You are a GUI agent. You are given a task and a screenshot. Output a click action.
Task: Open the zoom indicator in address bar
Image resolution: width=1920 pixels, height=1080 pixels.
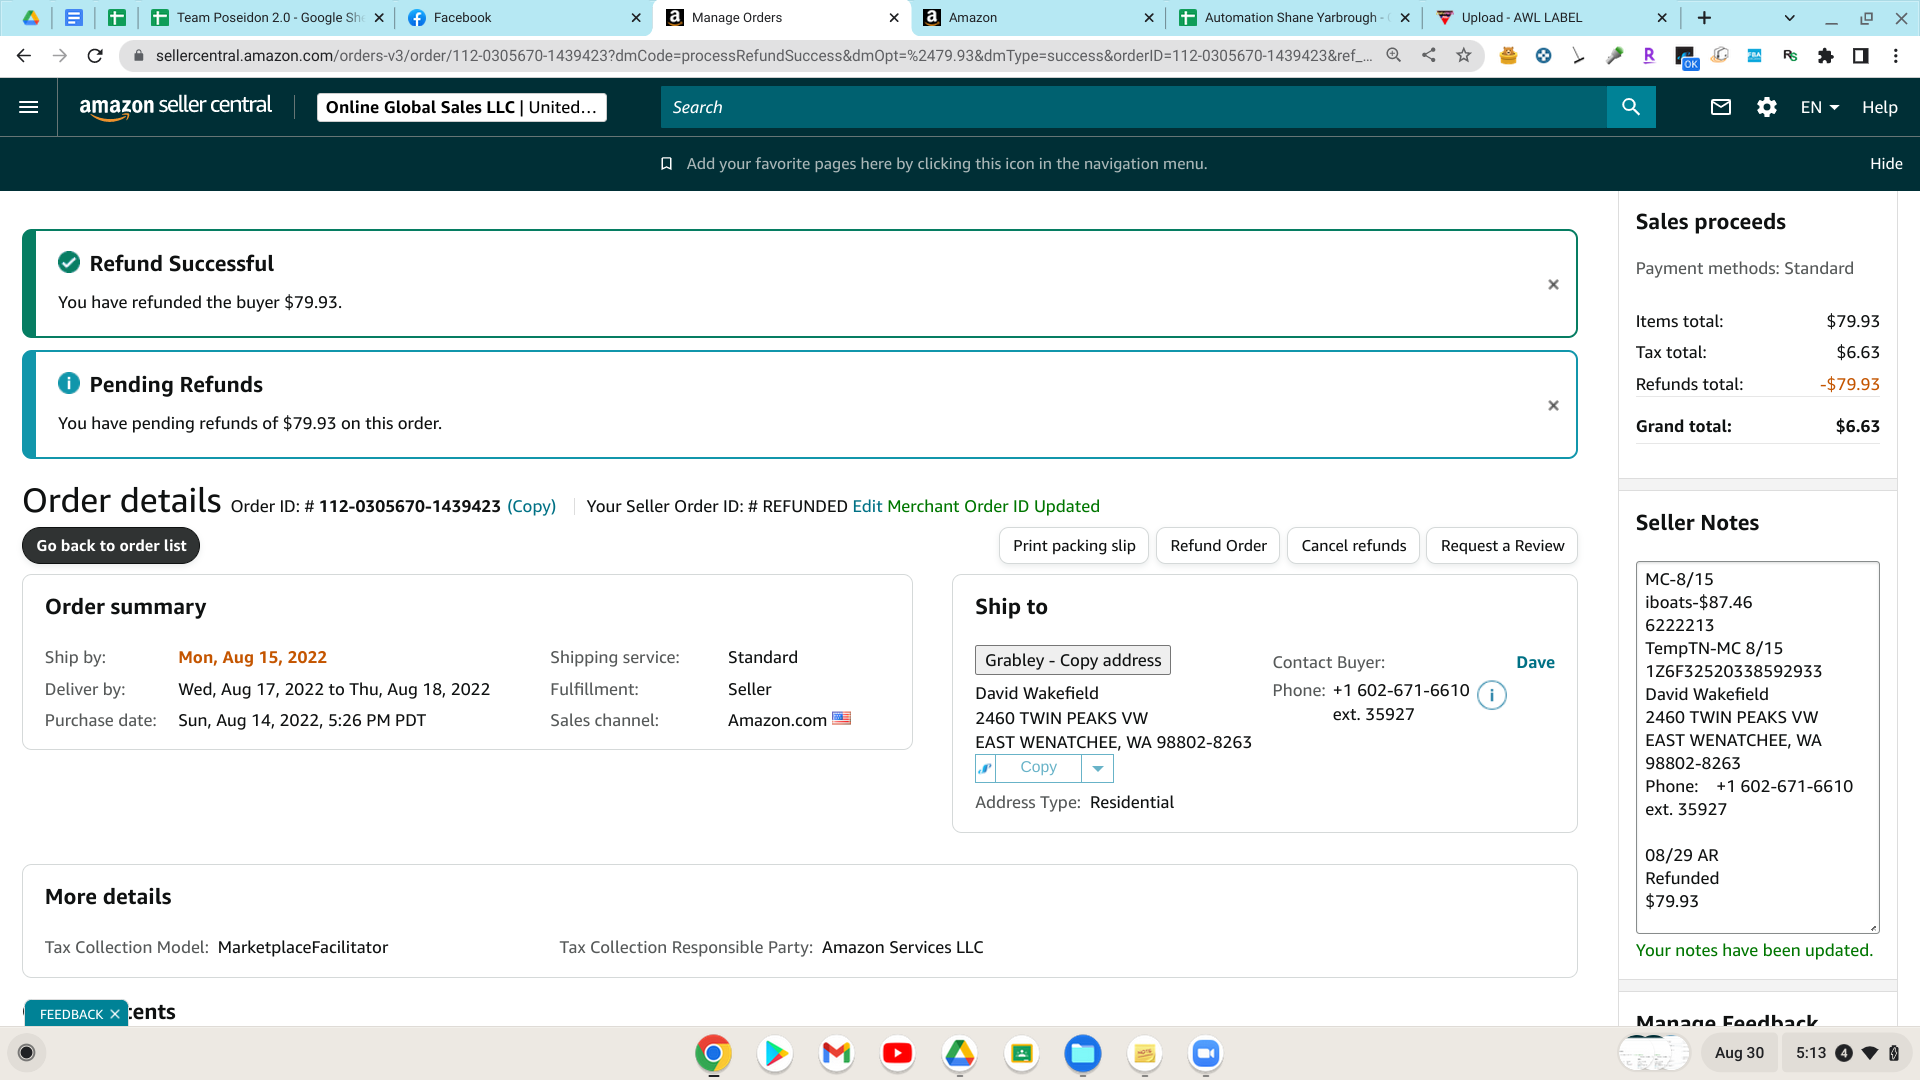(1393, 56)
